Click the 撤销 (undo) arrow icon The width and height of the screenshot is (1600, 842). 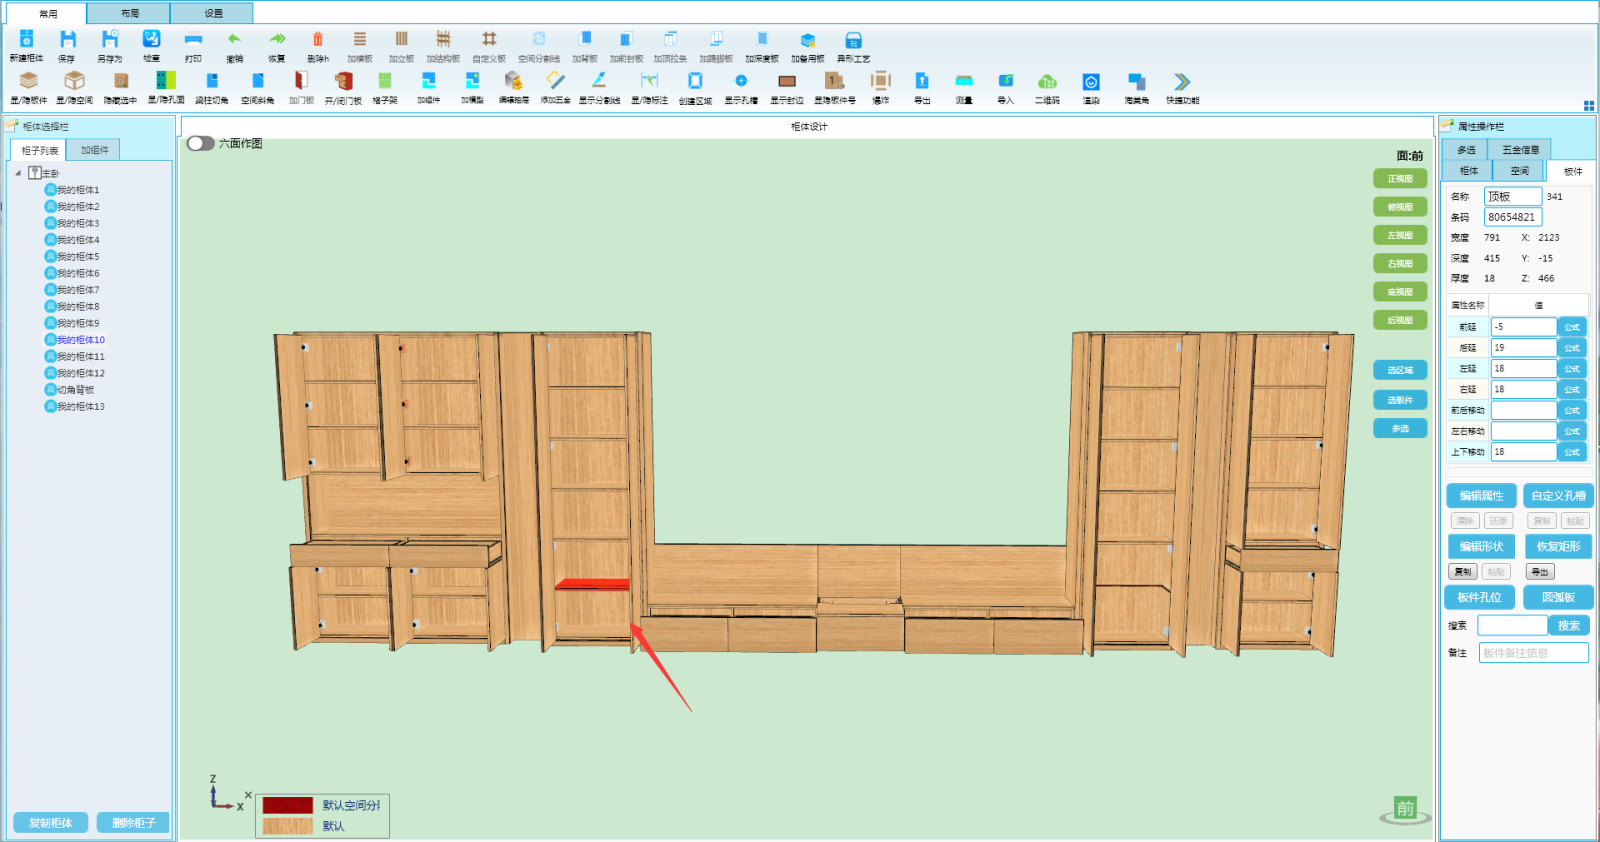pyautogui.click(x=234, y=40)
